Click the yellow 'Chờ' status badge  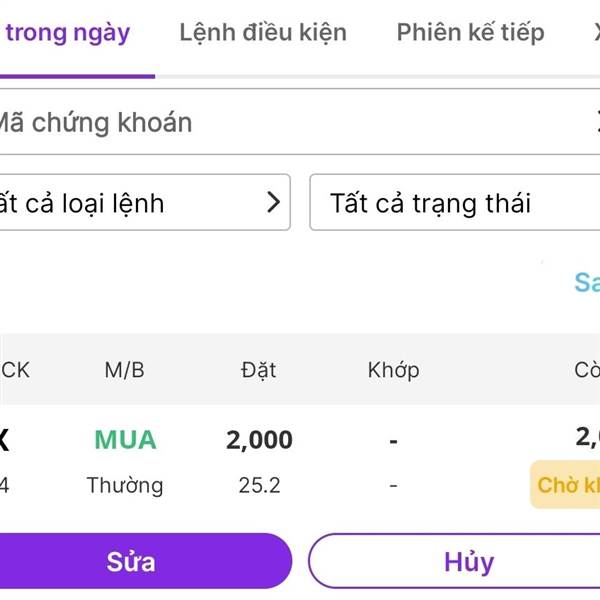567,486
